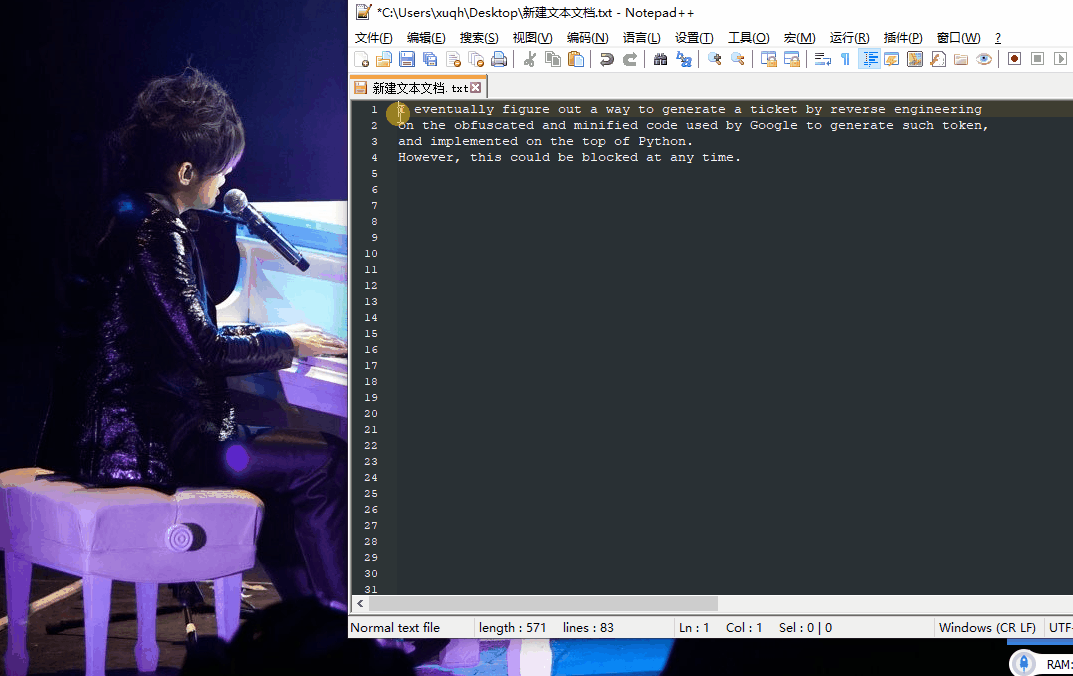This screenshot has height=676, width=1073.
Task: Select the 新建文本文档.txt tab
Action: point(418,88)
